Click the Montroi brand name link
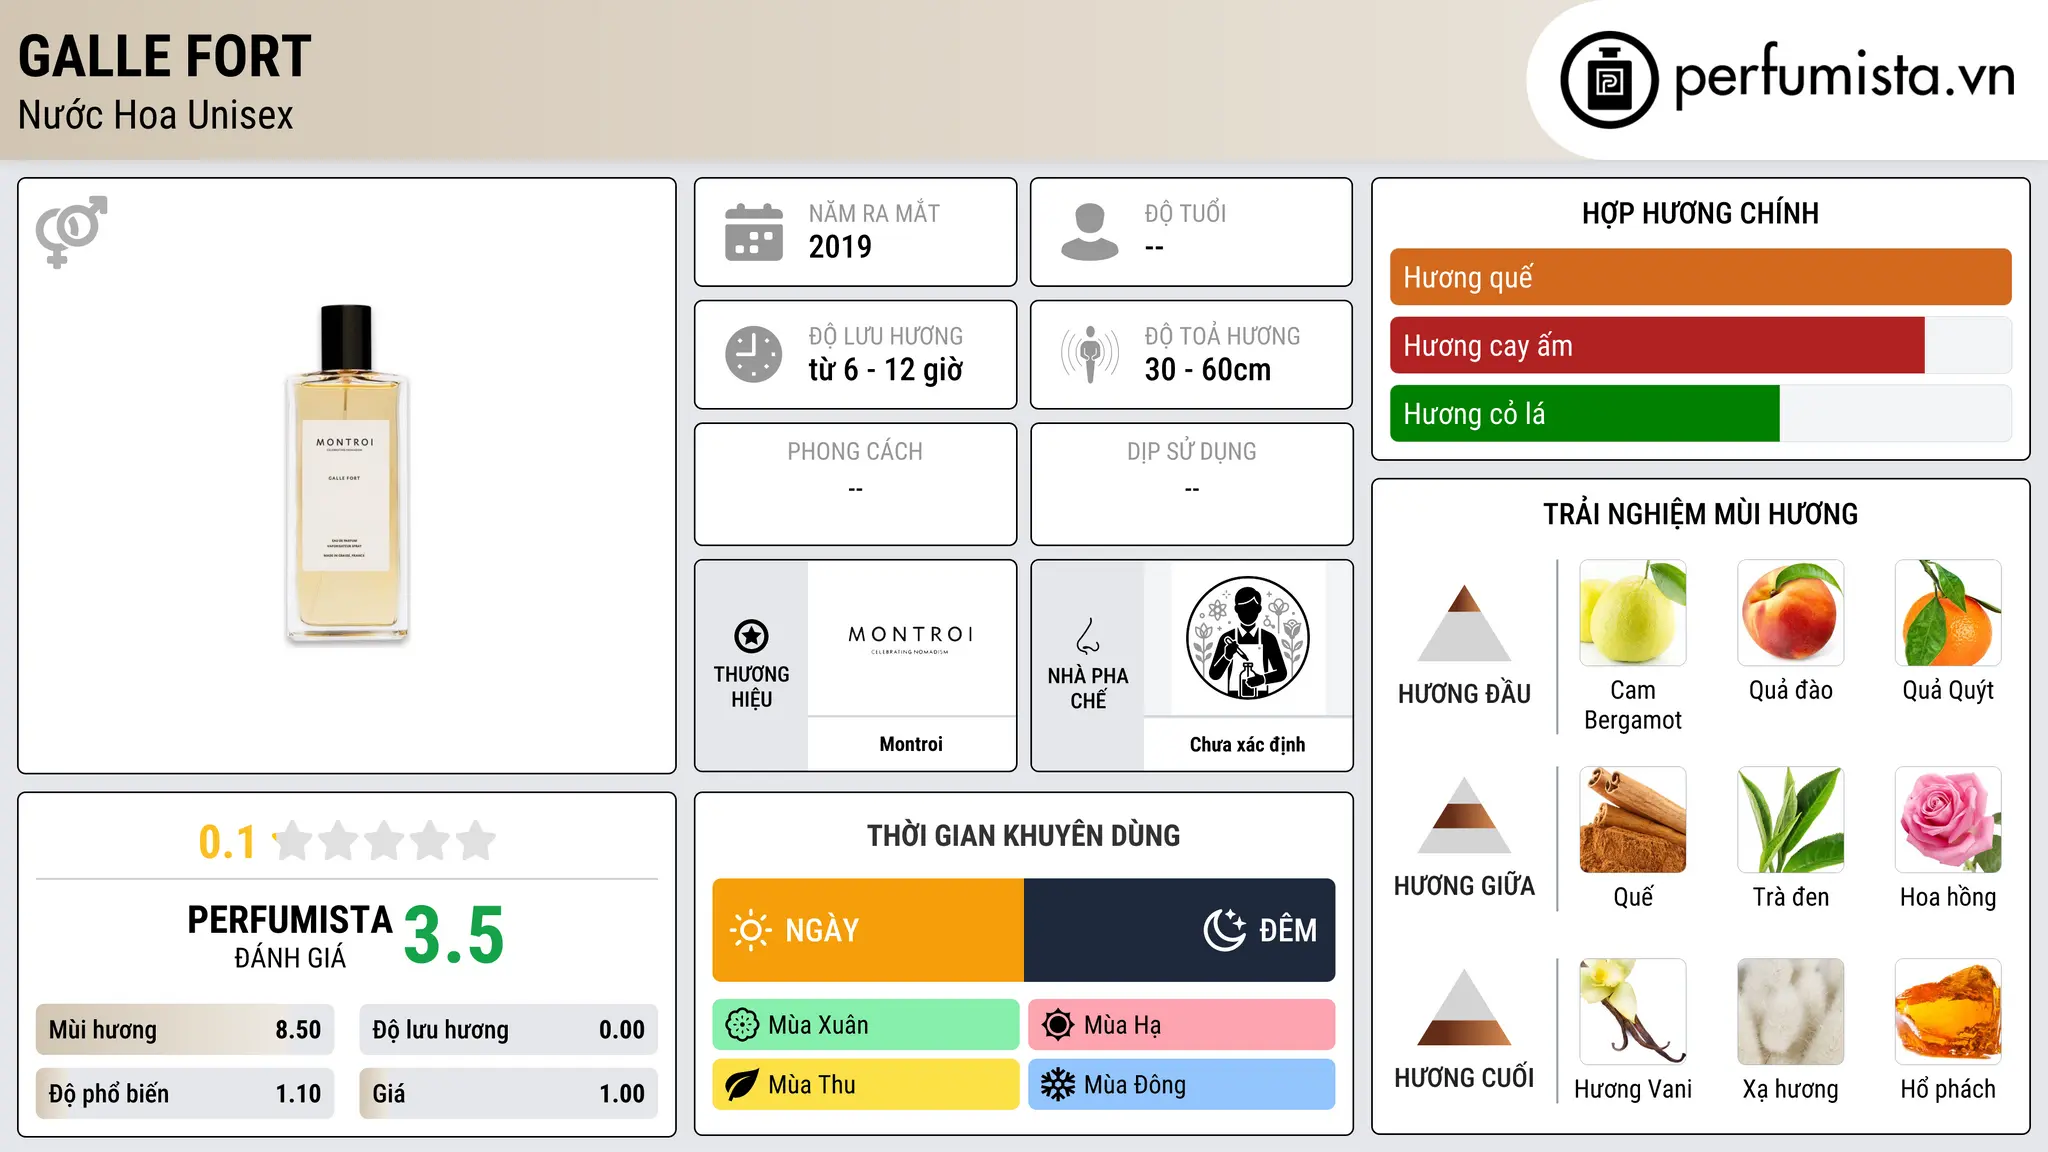The width and height of the screenshot is (2048, 1152). pyautogui.click(x=911, y=744)
